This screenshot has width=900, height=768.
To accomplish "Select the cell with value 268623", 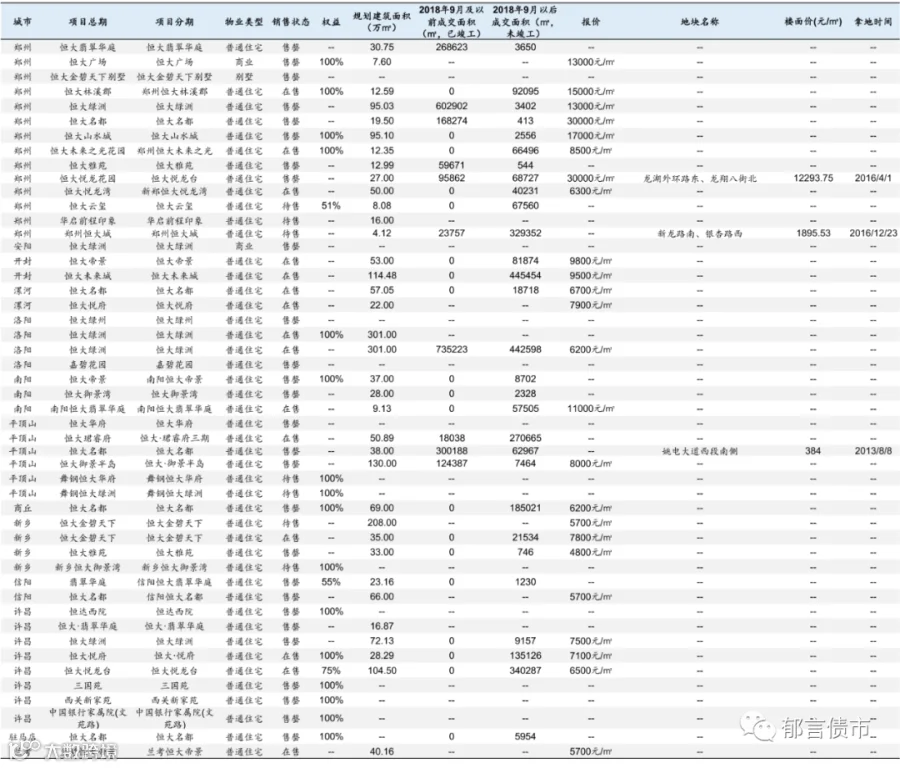I will 452,47.
